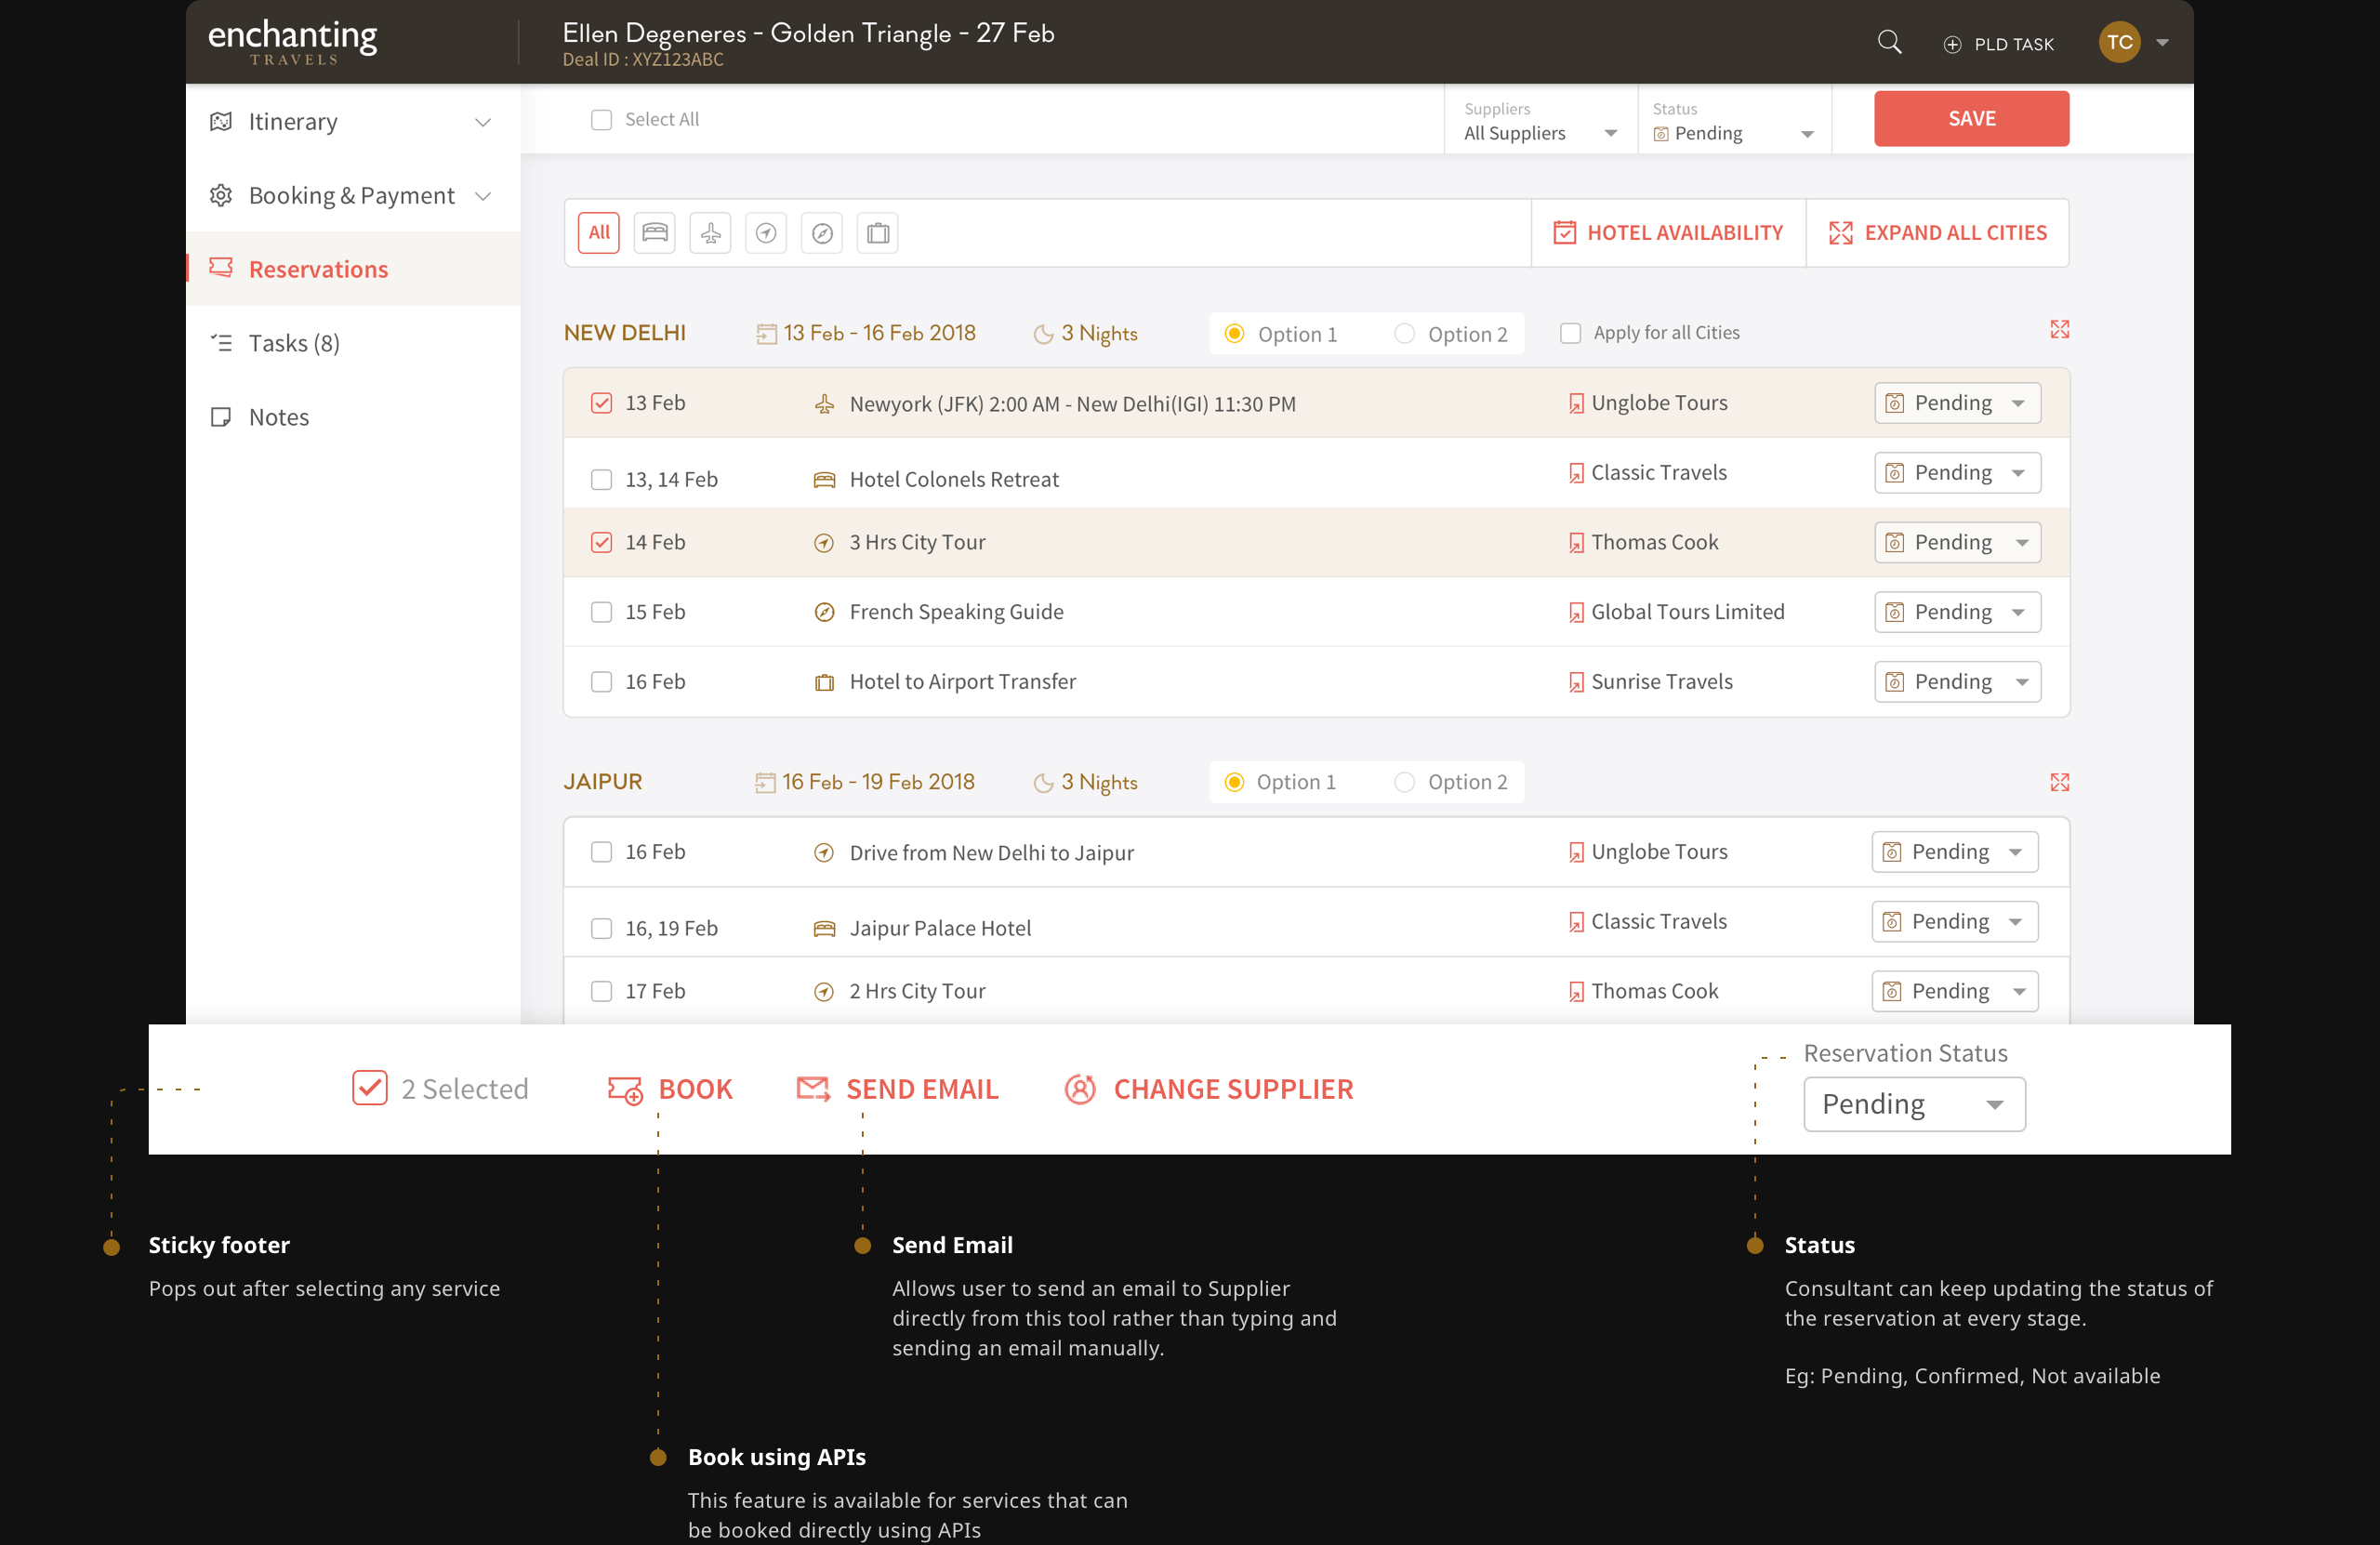Tick Hotel Colonels Retreat checkbox
Screen dimensions: 2380x1545
(601, 480)
